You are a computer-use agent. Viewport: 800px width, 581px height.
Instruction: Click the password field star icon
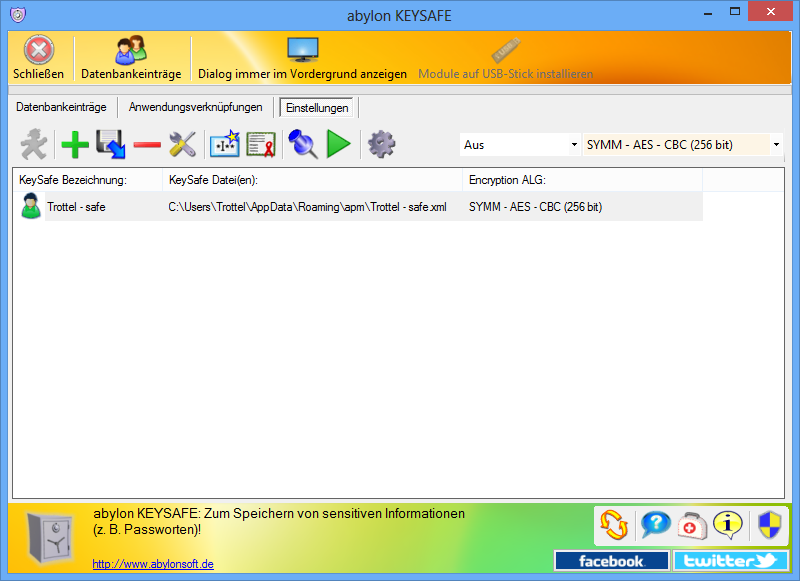click(x=225, y=144)
